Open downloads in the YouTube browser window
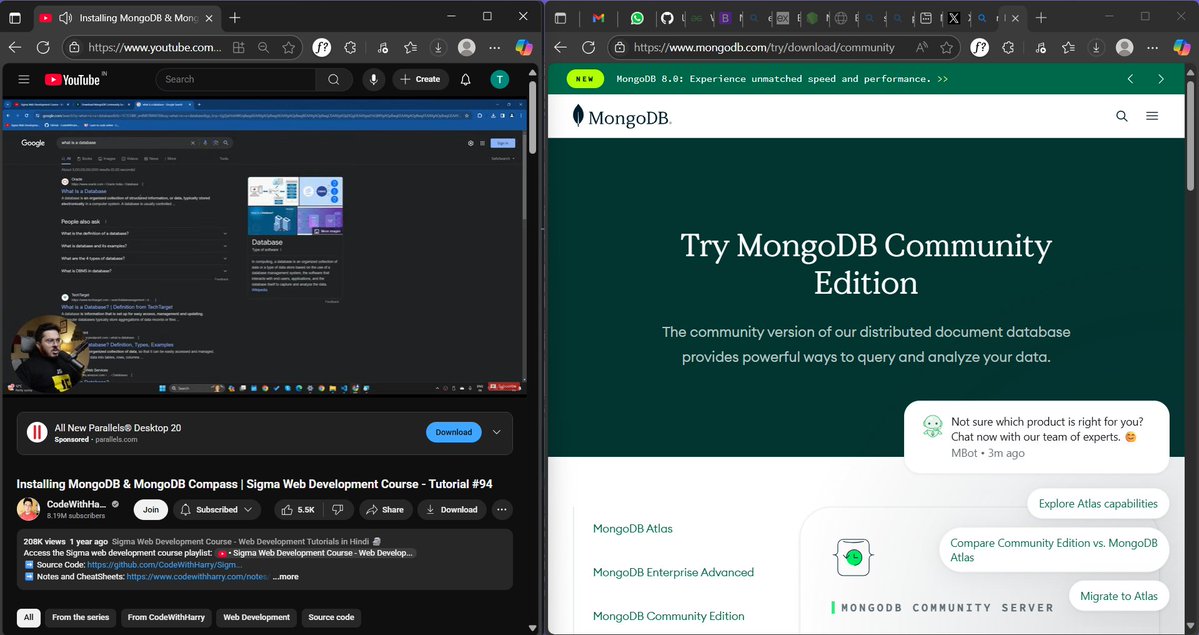 coord(438,47)
